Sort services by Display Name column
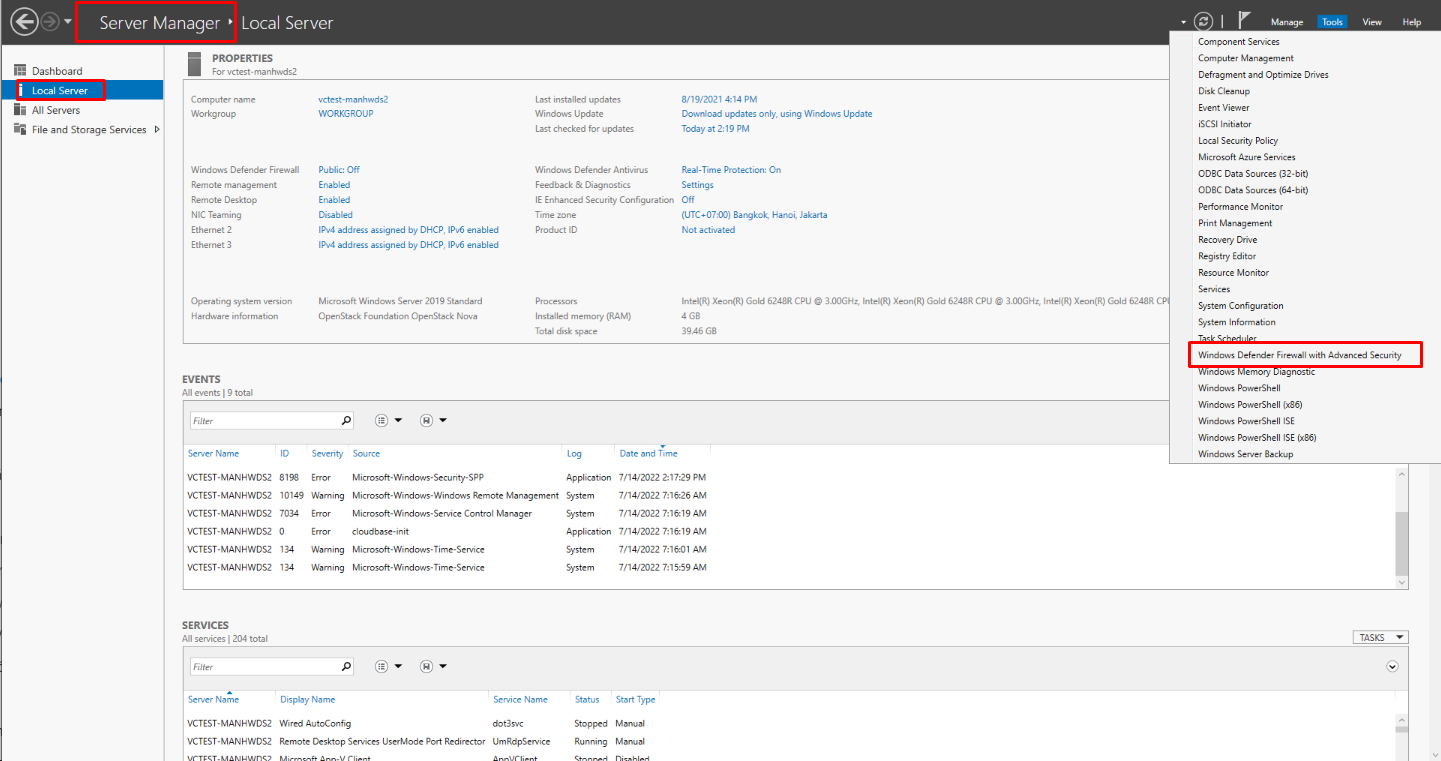 308,700
